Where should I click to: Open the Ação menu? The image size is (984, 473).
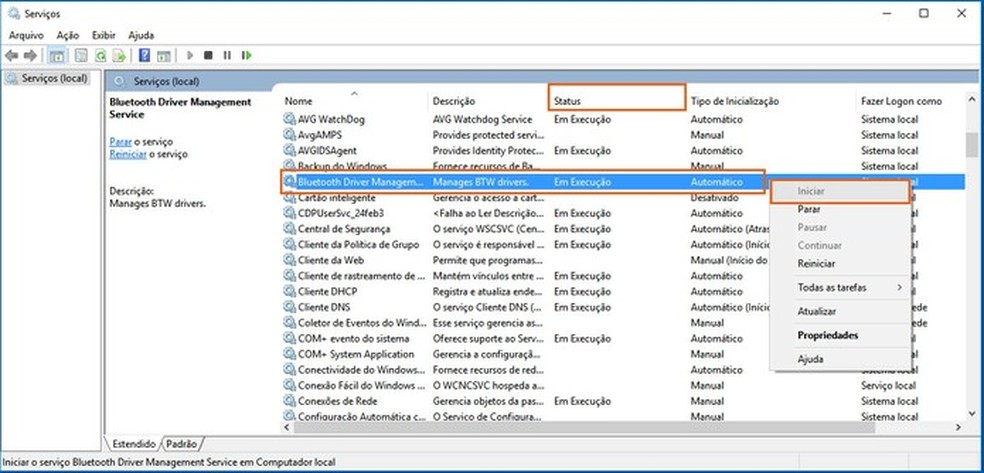(x=67, y=35)
